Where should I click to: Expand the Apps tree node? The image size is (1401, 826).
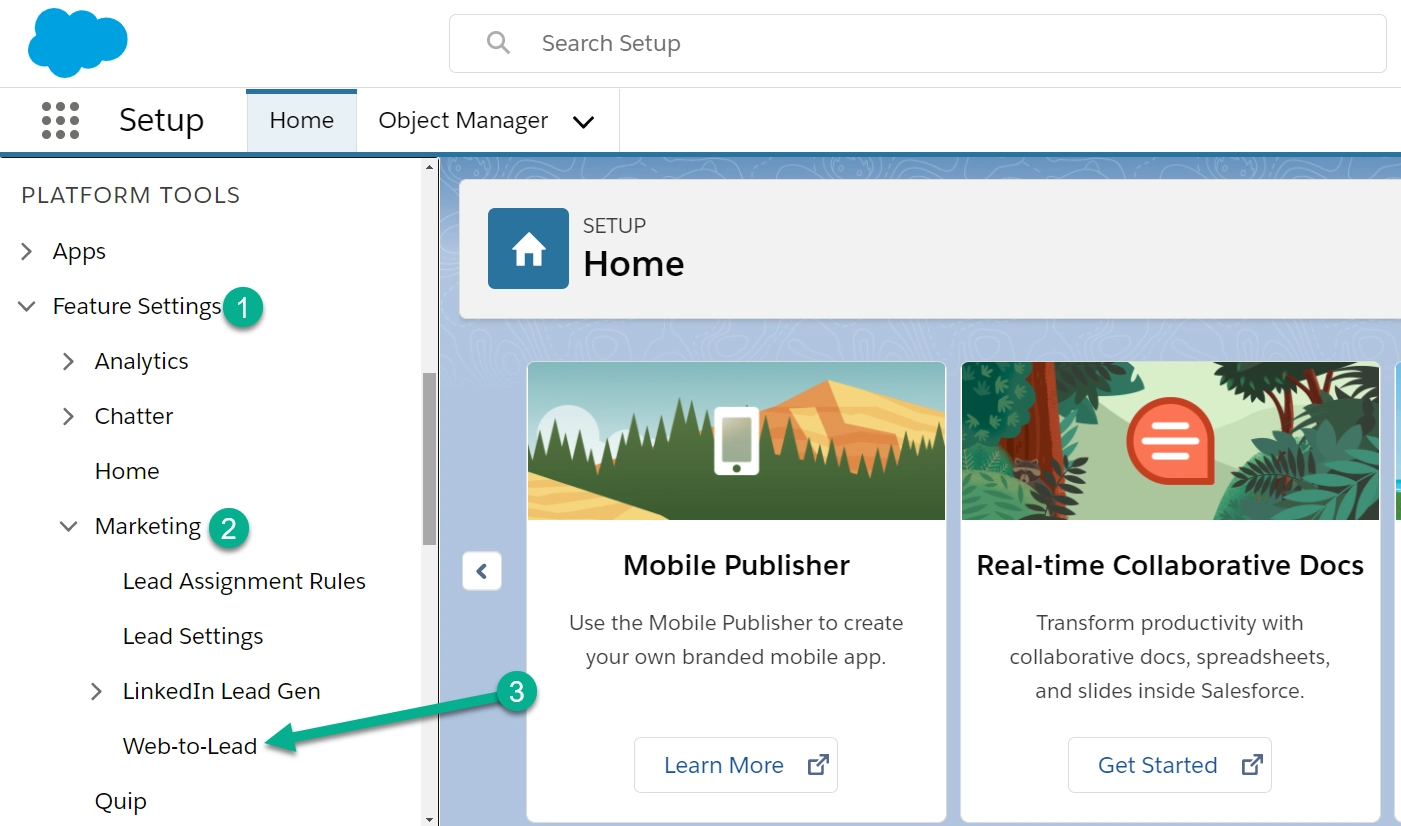27,252
